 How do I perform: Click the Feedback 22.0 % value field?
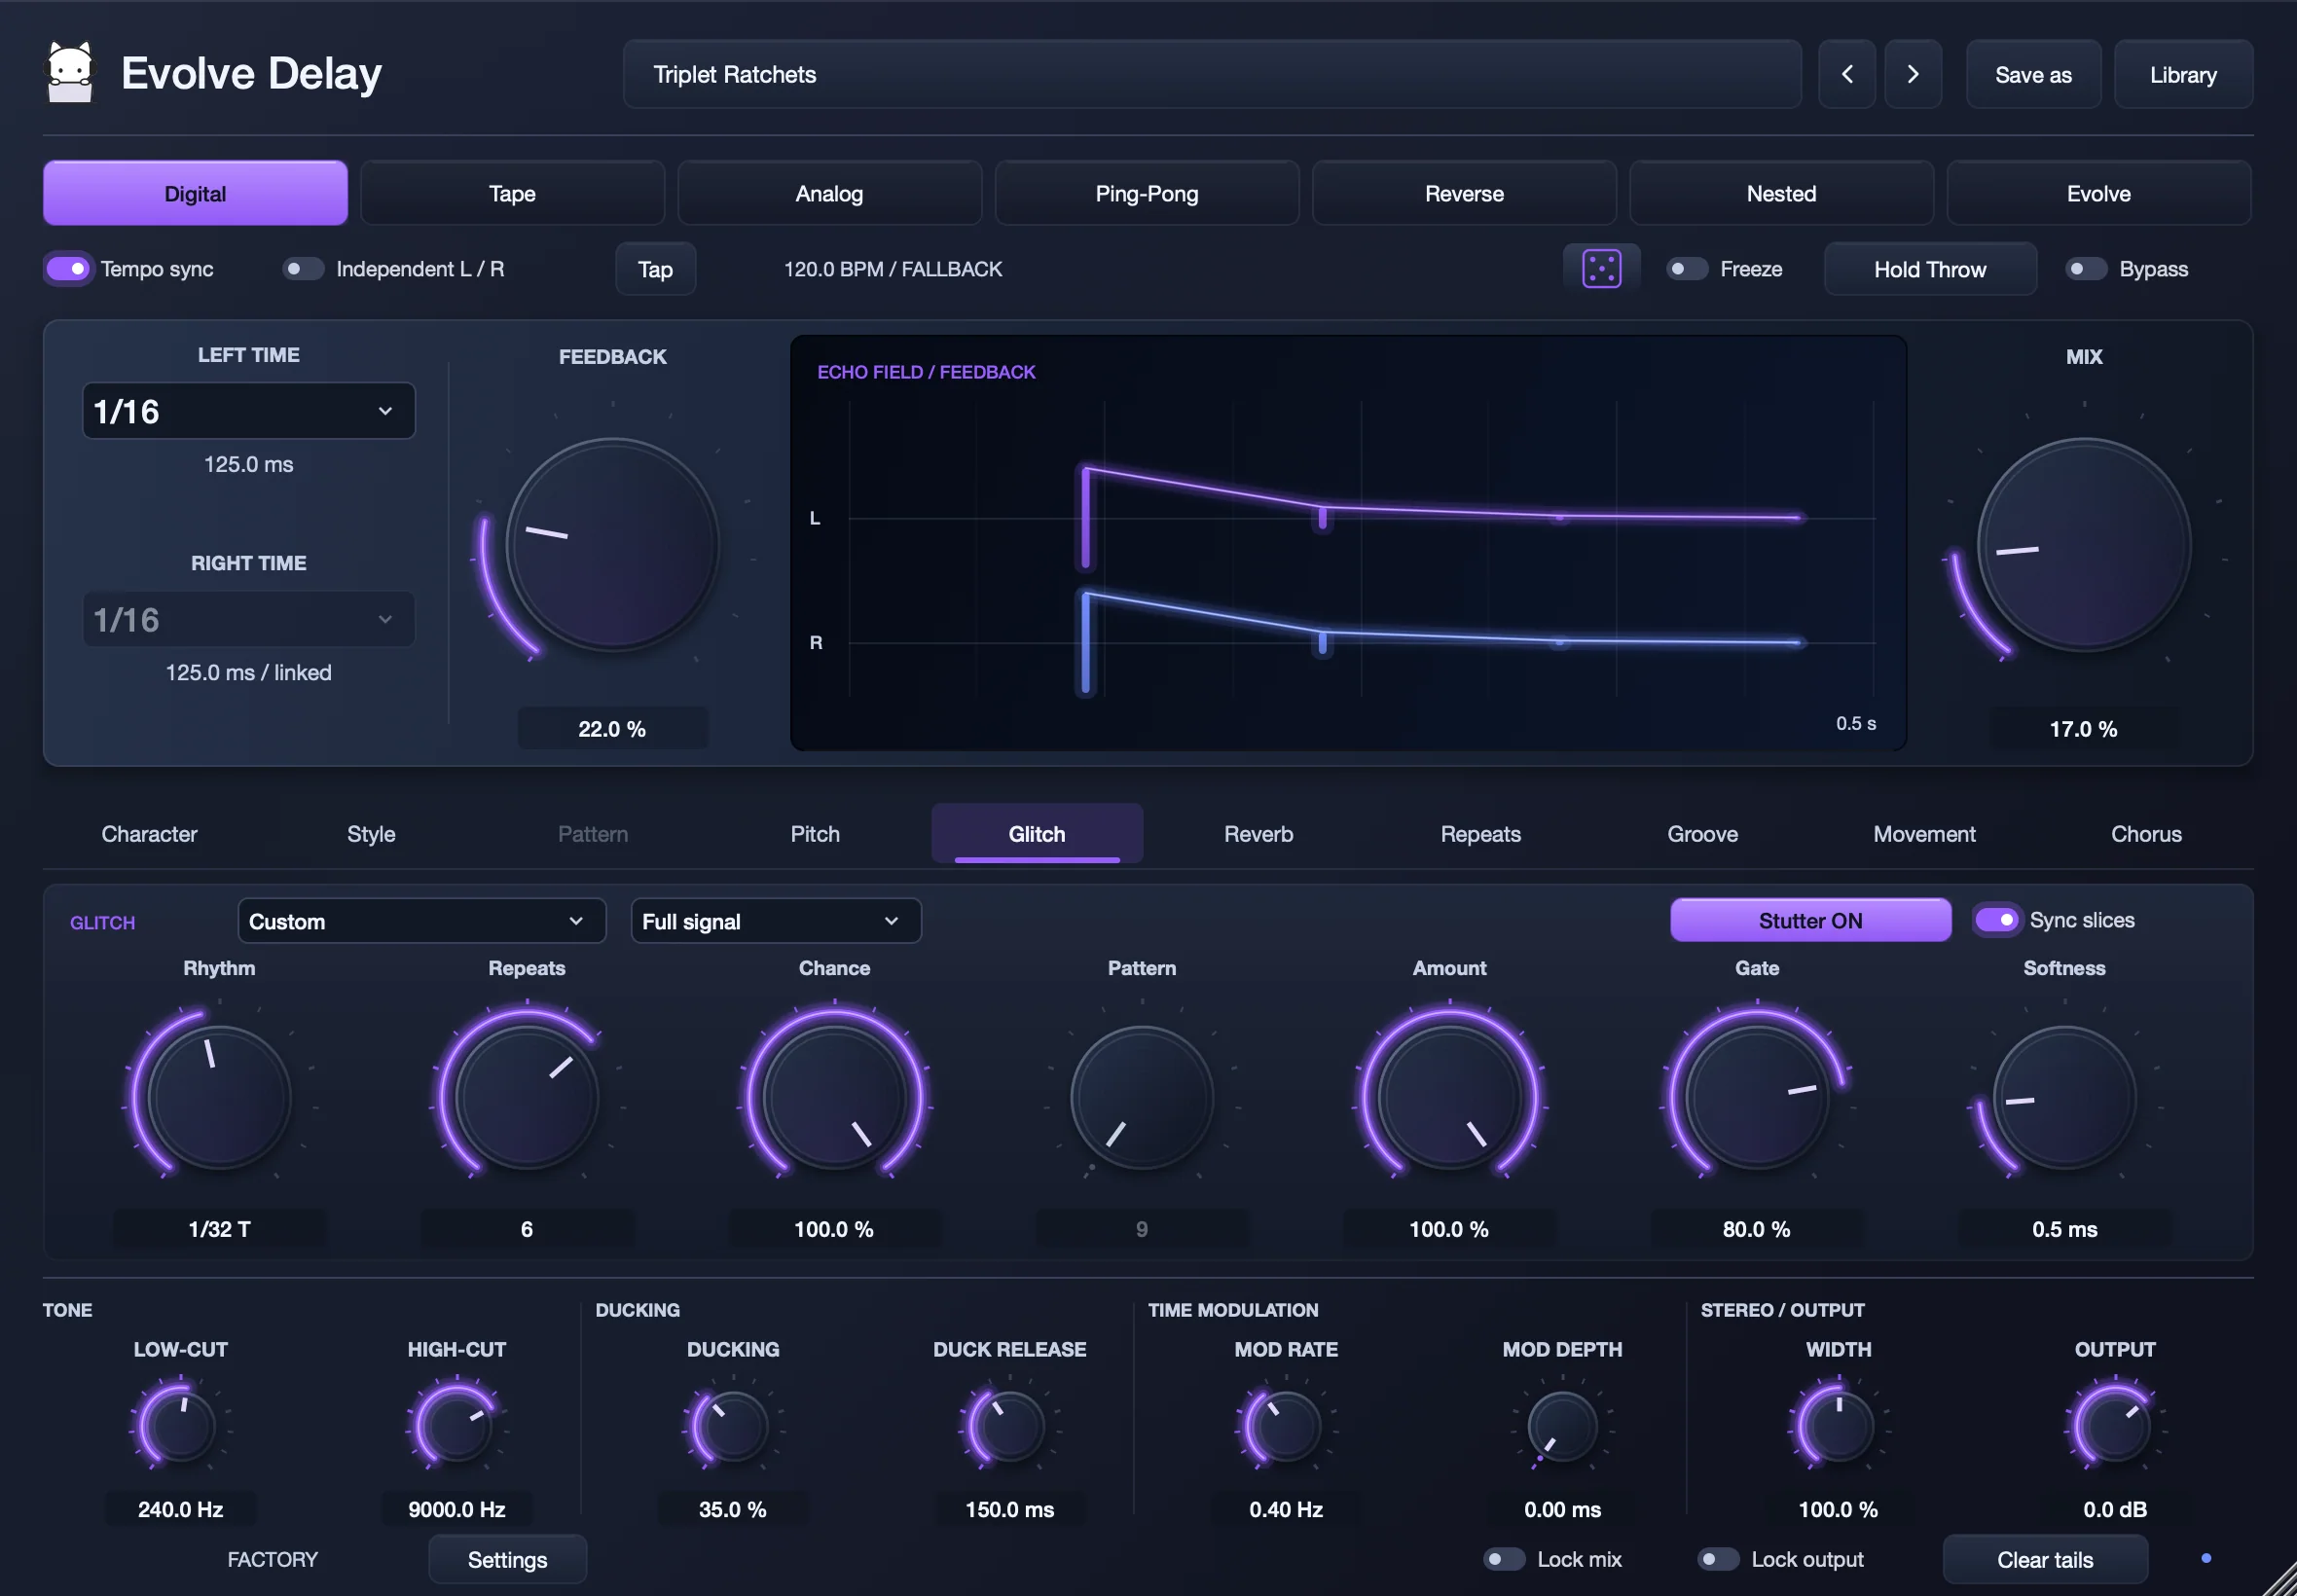[x=612, y=728]
